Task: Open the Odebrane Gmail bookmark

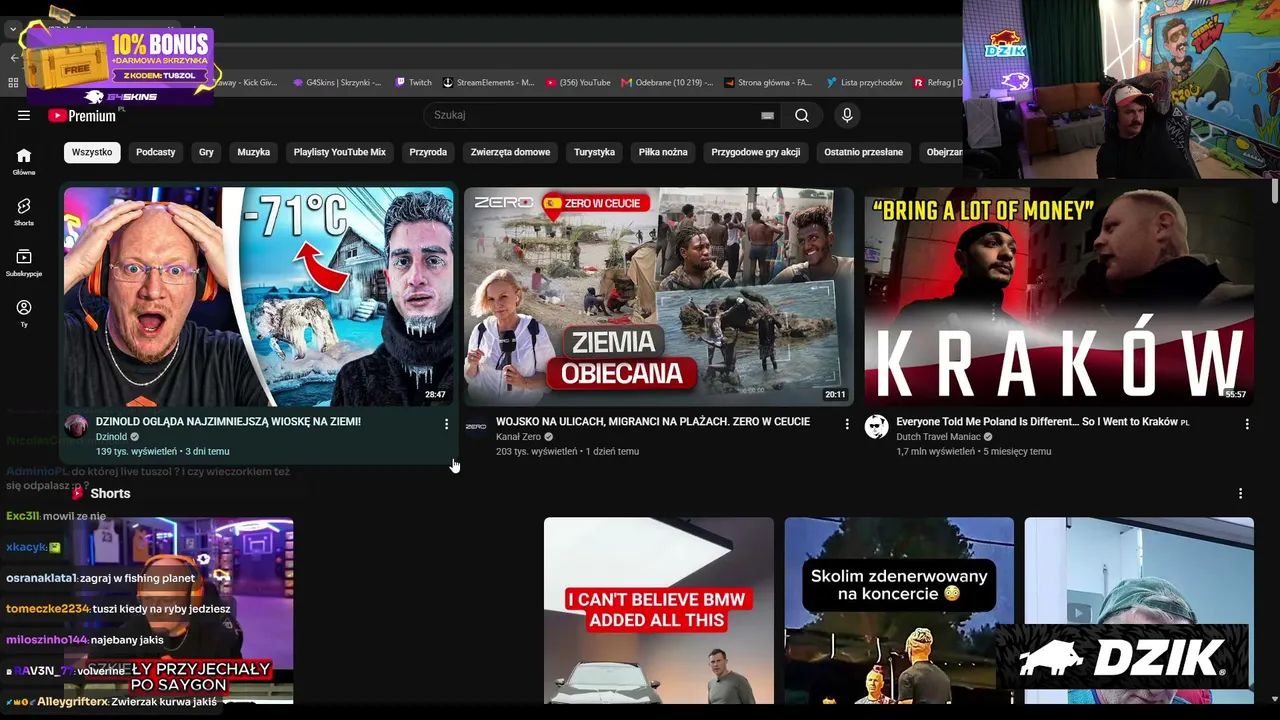Action: pos(667,83)
